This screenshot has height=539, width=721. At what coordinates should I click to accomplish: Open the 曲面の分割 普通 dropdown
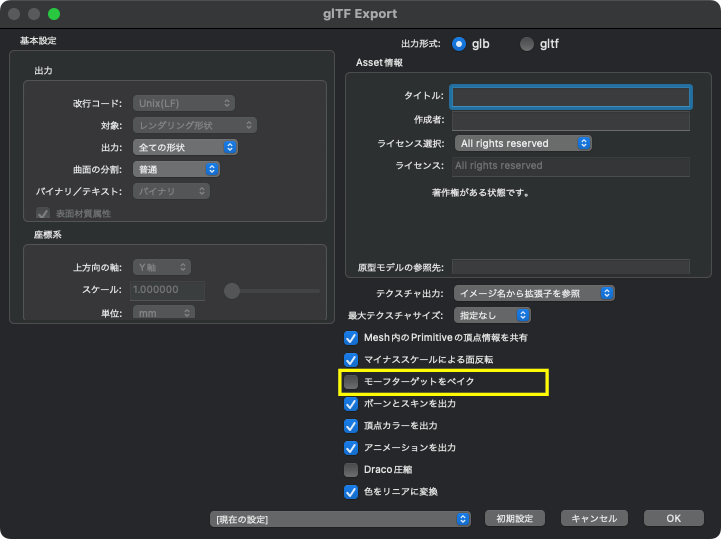coord(176,169)
